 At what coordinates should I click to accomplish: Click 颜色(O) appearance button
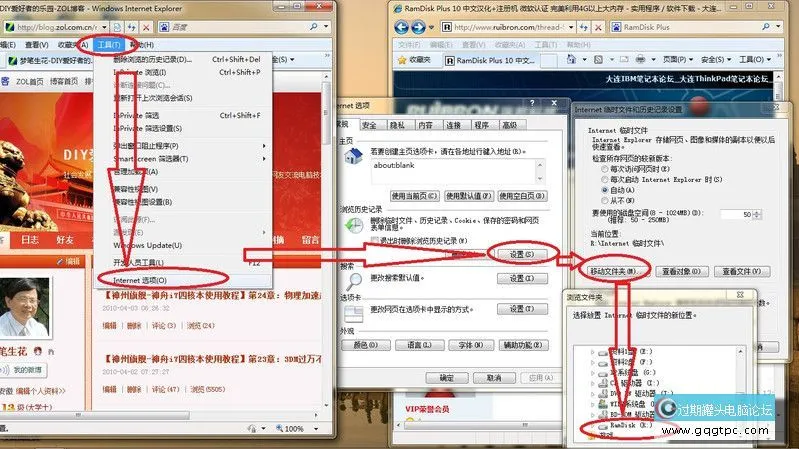pyautogui.click(x=366, y=345)
